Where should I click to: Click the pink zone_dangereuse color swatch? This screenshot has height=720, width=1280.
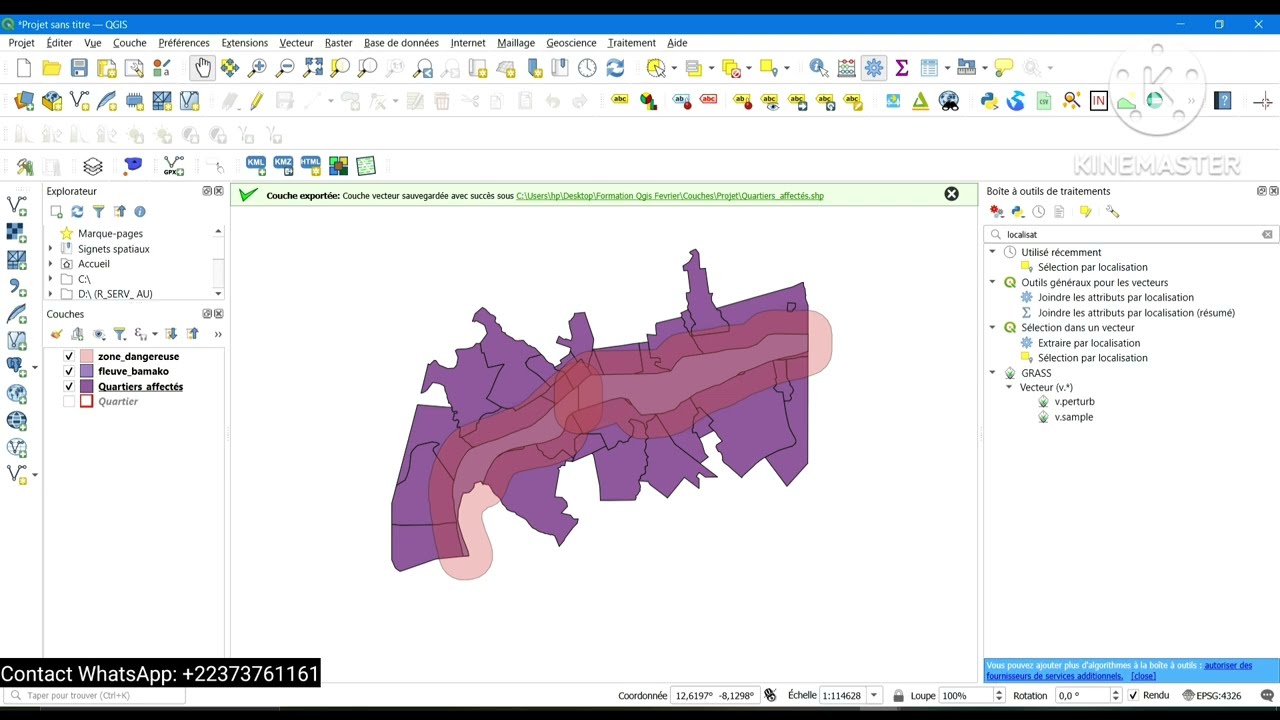(87, 356)
